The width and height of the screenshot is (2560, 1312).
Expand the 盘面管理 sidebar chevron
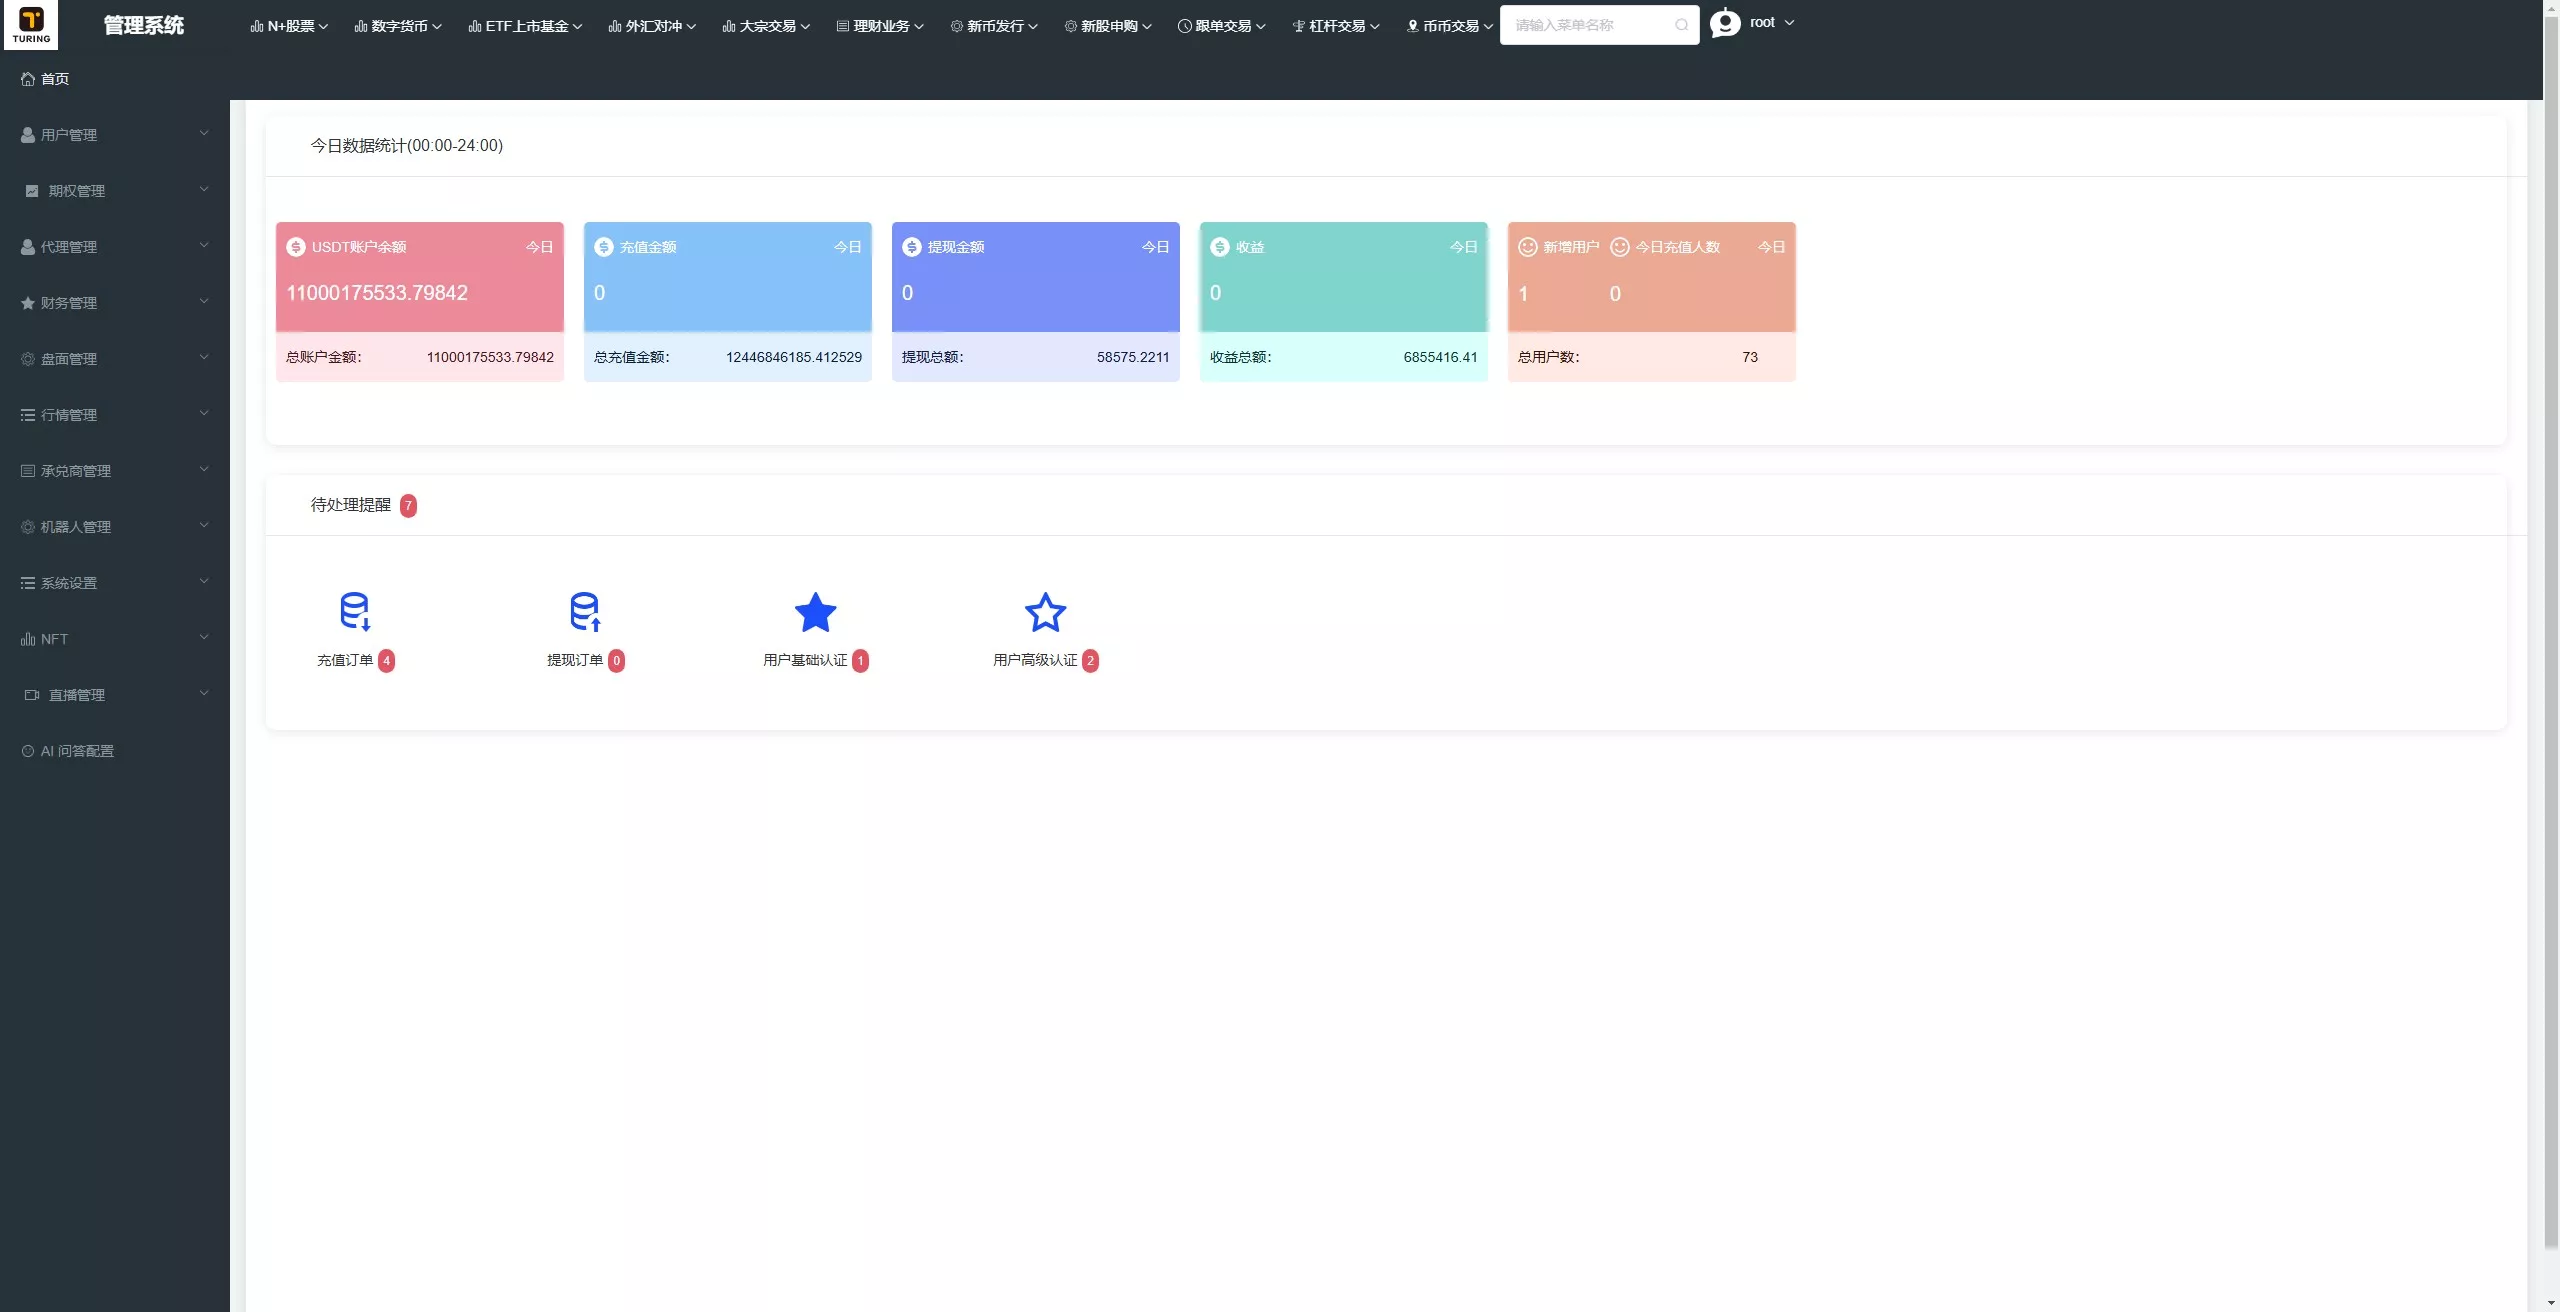(204, 357)
